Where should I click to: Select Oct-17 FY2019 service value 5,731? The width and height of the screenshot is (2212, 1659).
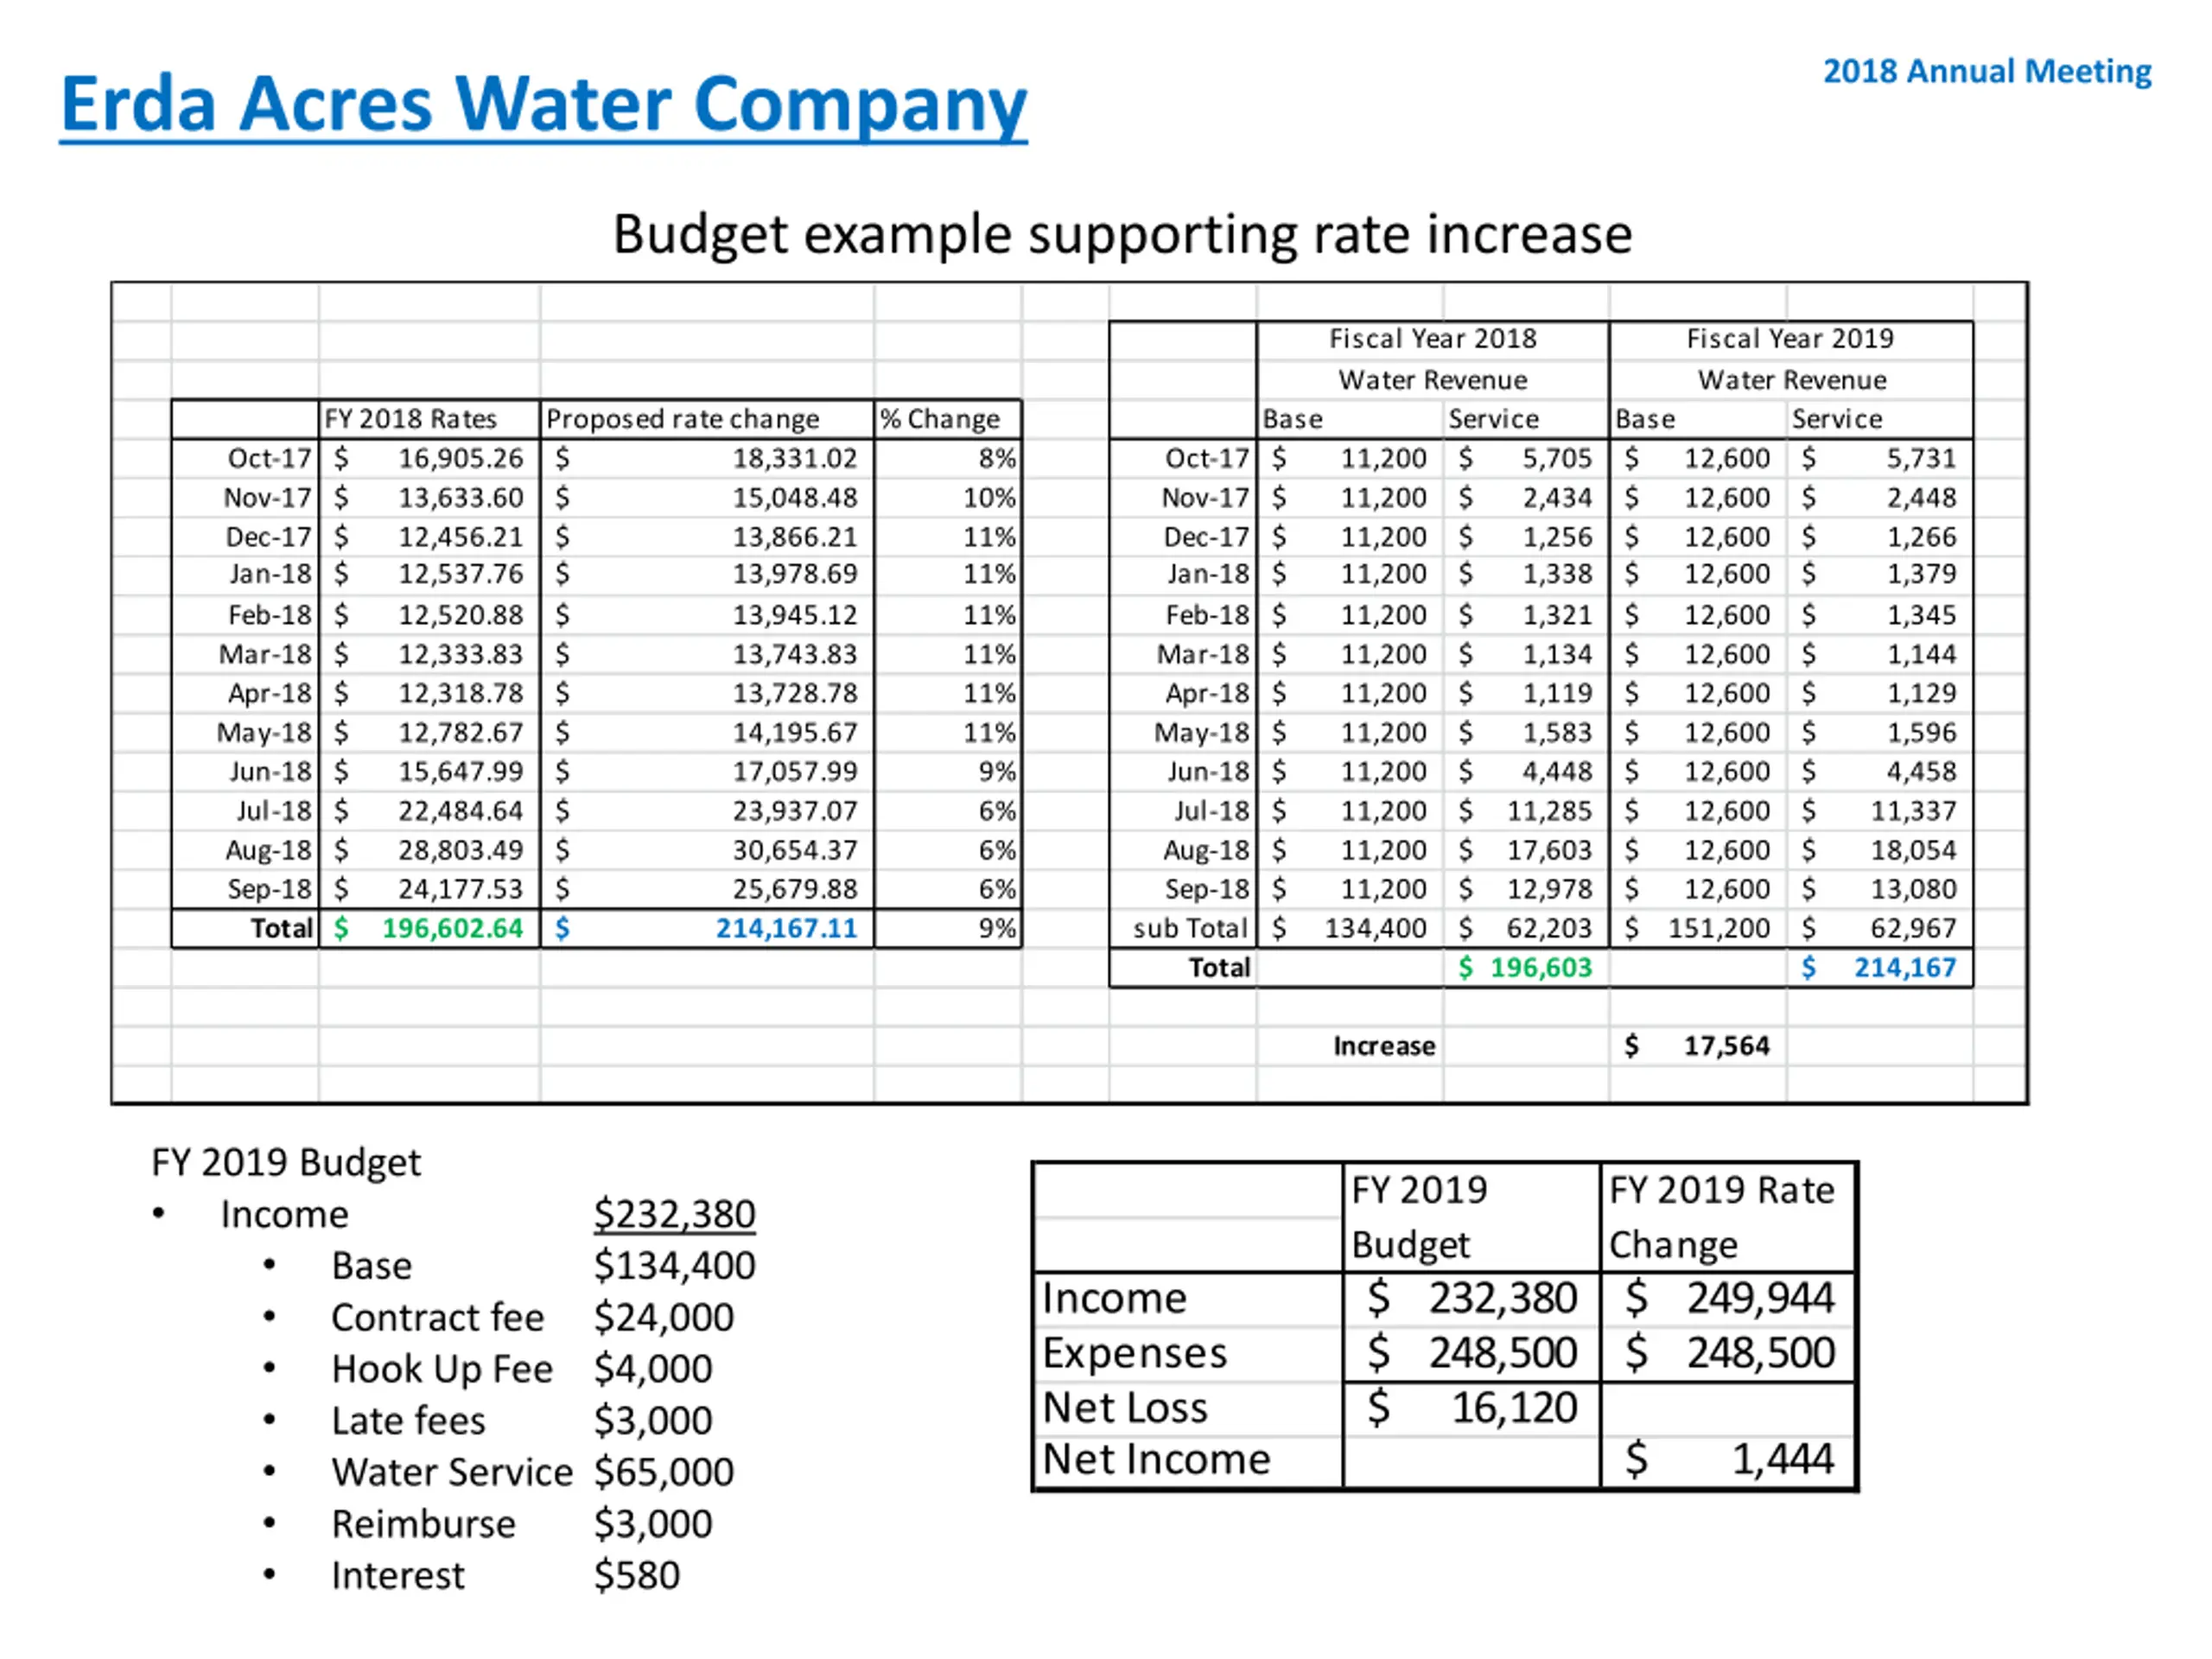pos(1921,458)
